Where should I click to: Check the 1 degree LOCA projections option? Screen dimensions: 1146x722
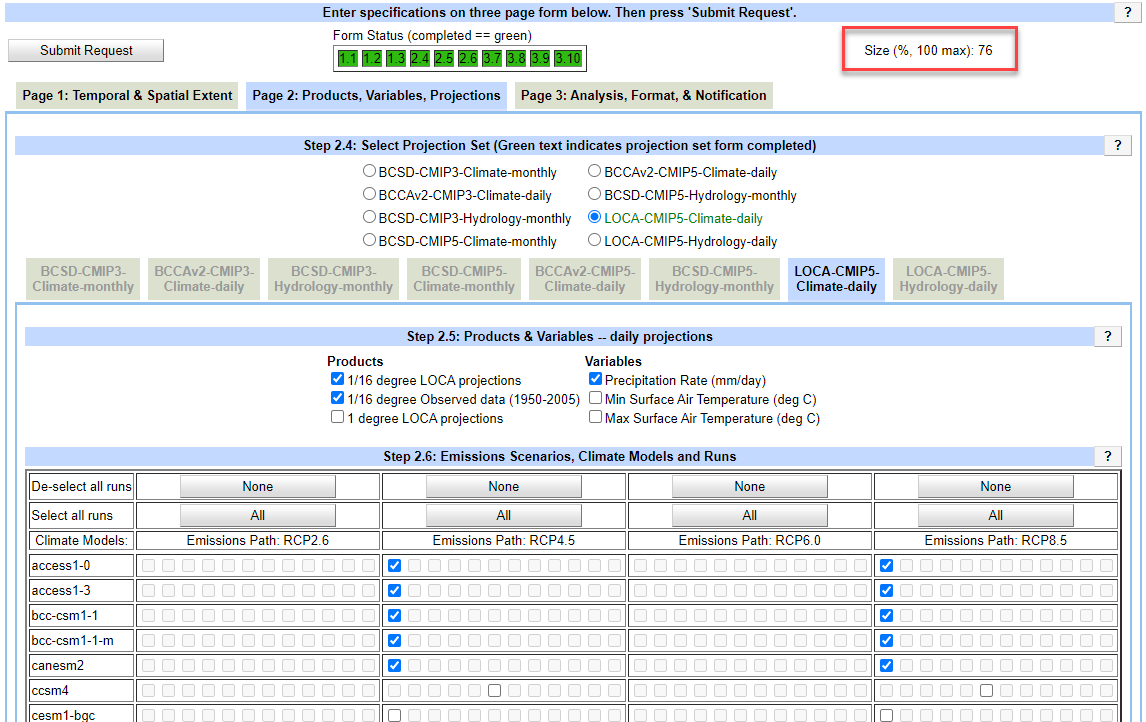coord(337,416)
